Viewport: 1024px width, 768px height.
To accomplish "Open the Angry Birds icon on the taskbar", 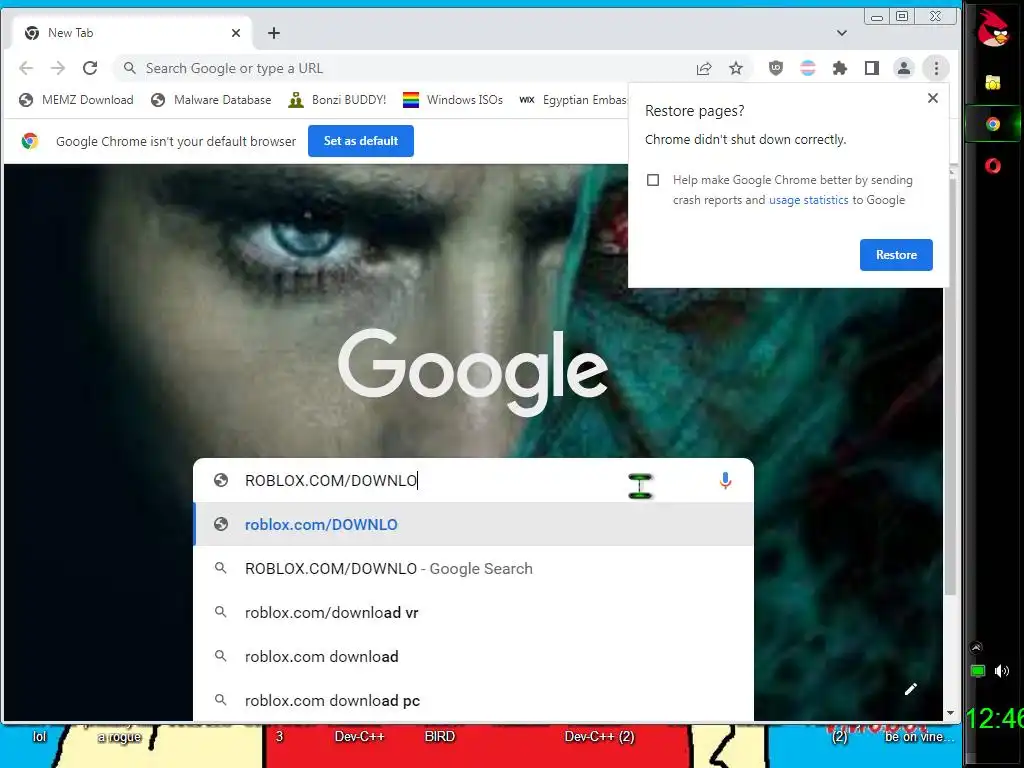I will (993, 29).
